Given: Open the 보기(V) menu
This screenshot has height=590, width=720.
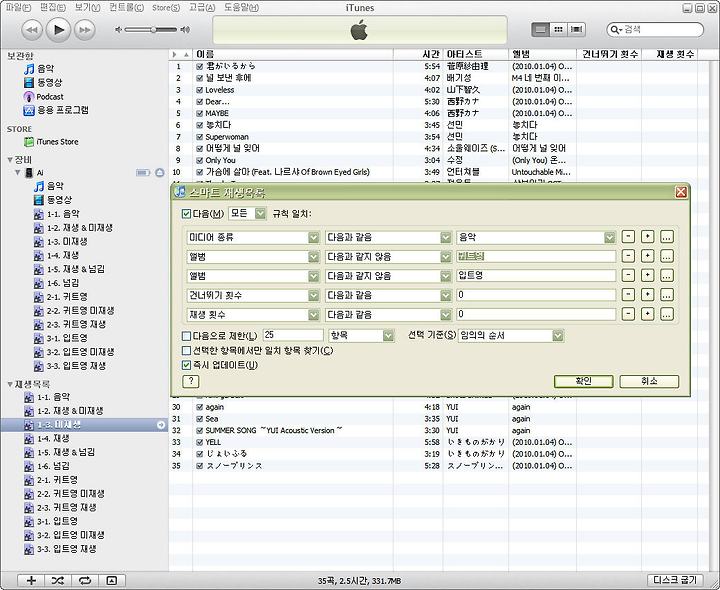Looking at the screenshot, I should pyautogui.click(x=87, y=7).
